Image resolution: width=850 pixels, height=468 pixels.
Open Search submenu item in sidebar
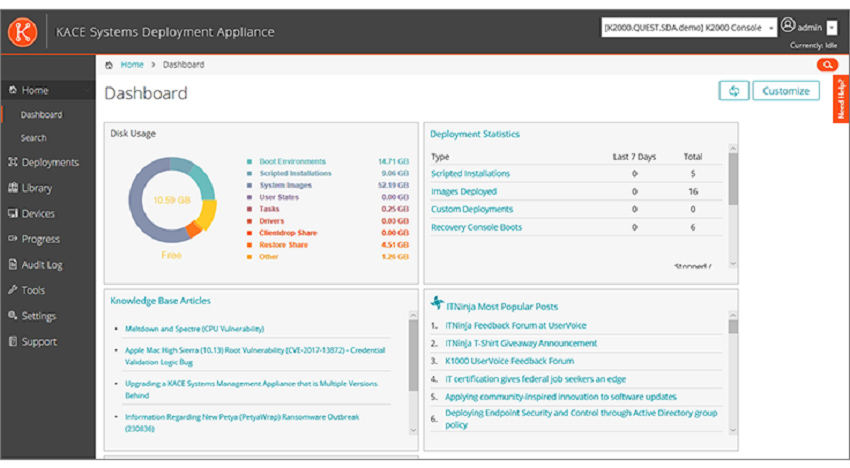point(34,138)
